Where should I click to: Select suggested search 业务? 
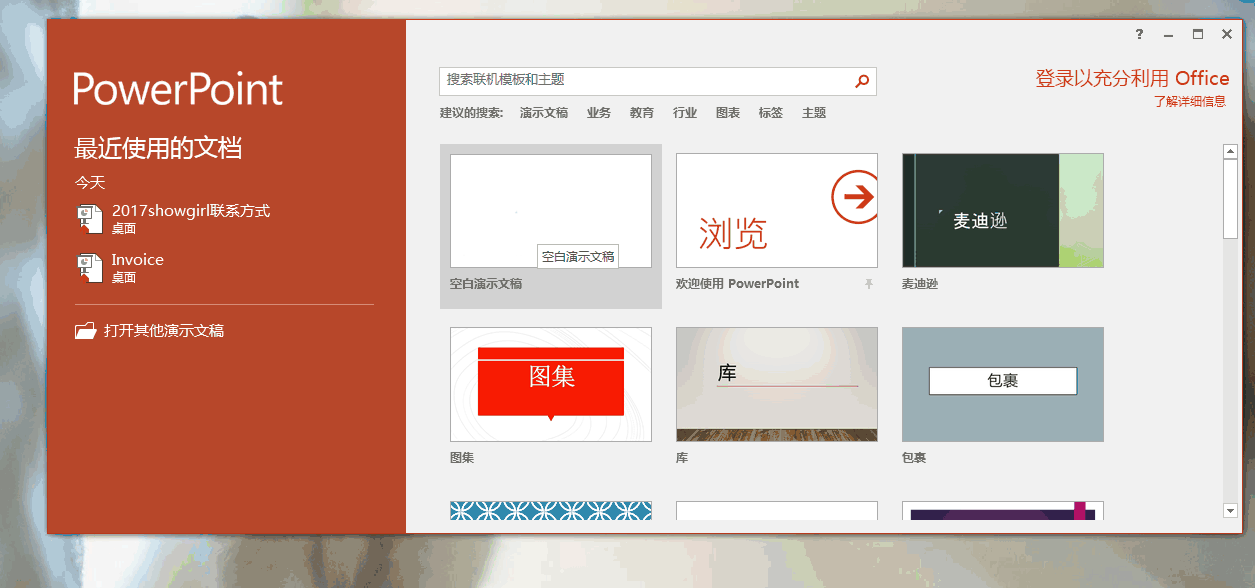point(599,113)
